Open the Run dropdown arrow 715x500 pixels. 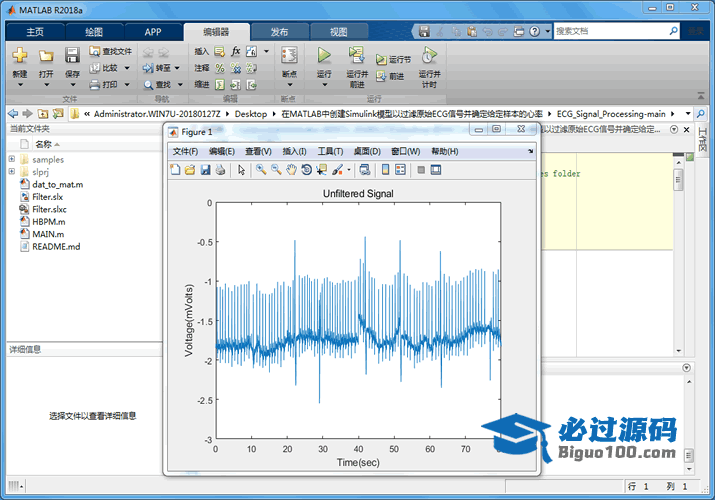tap(324, 85)
